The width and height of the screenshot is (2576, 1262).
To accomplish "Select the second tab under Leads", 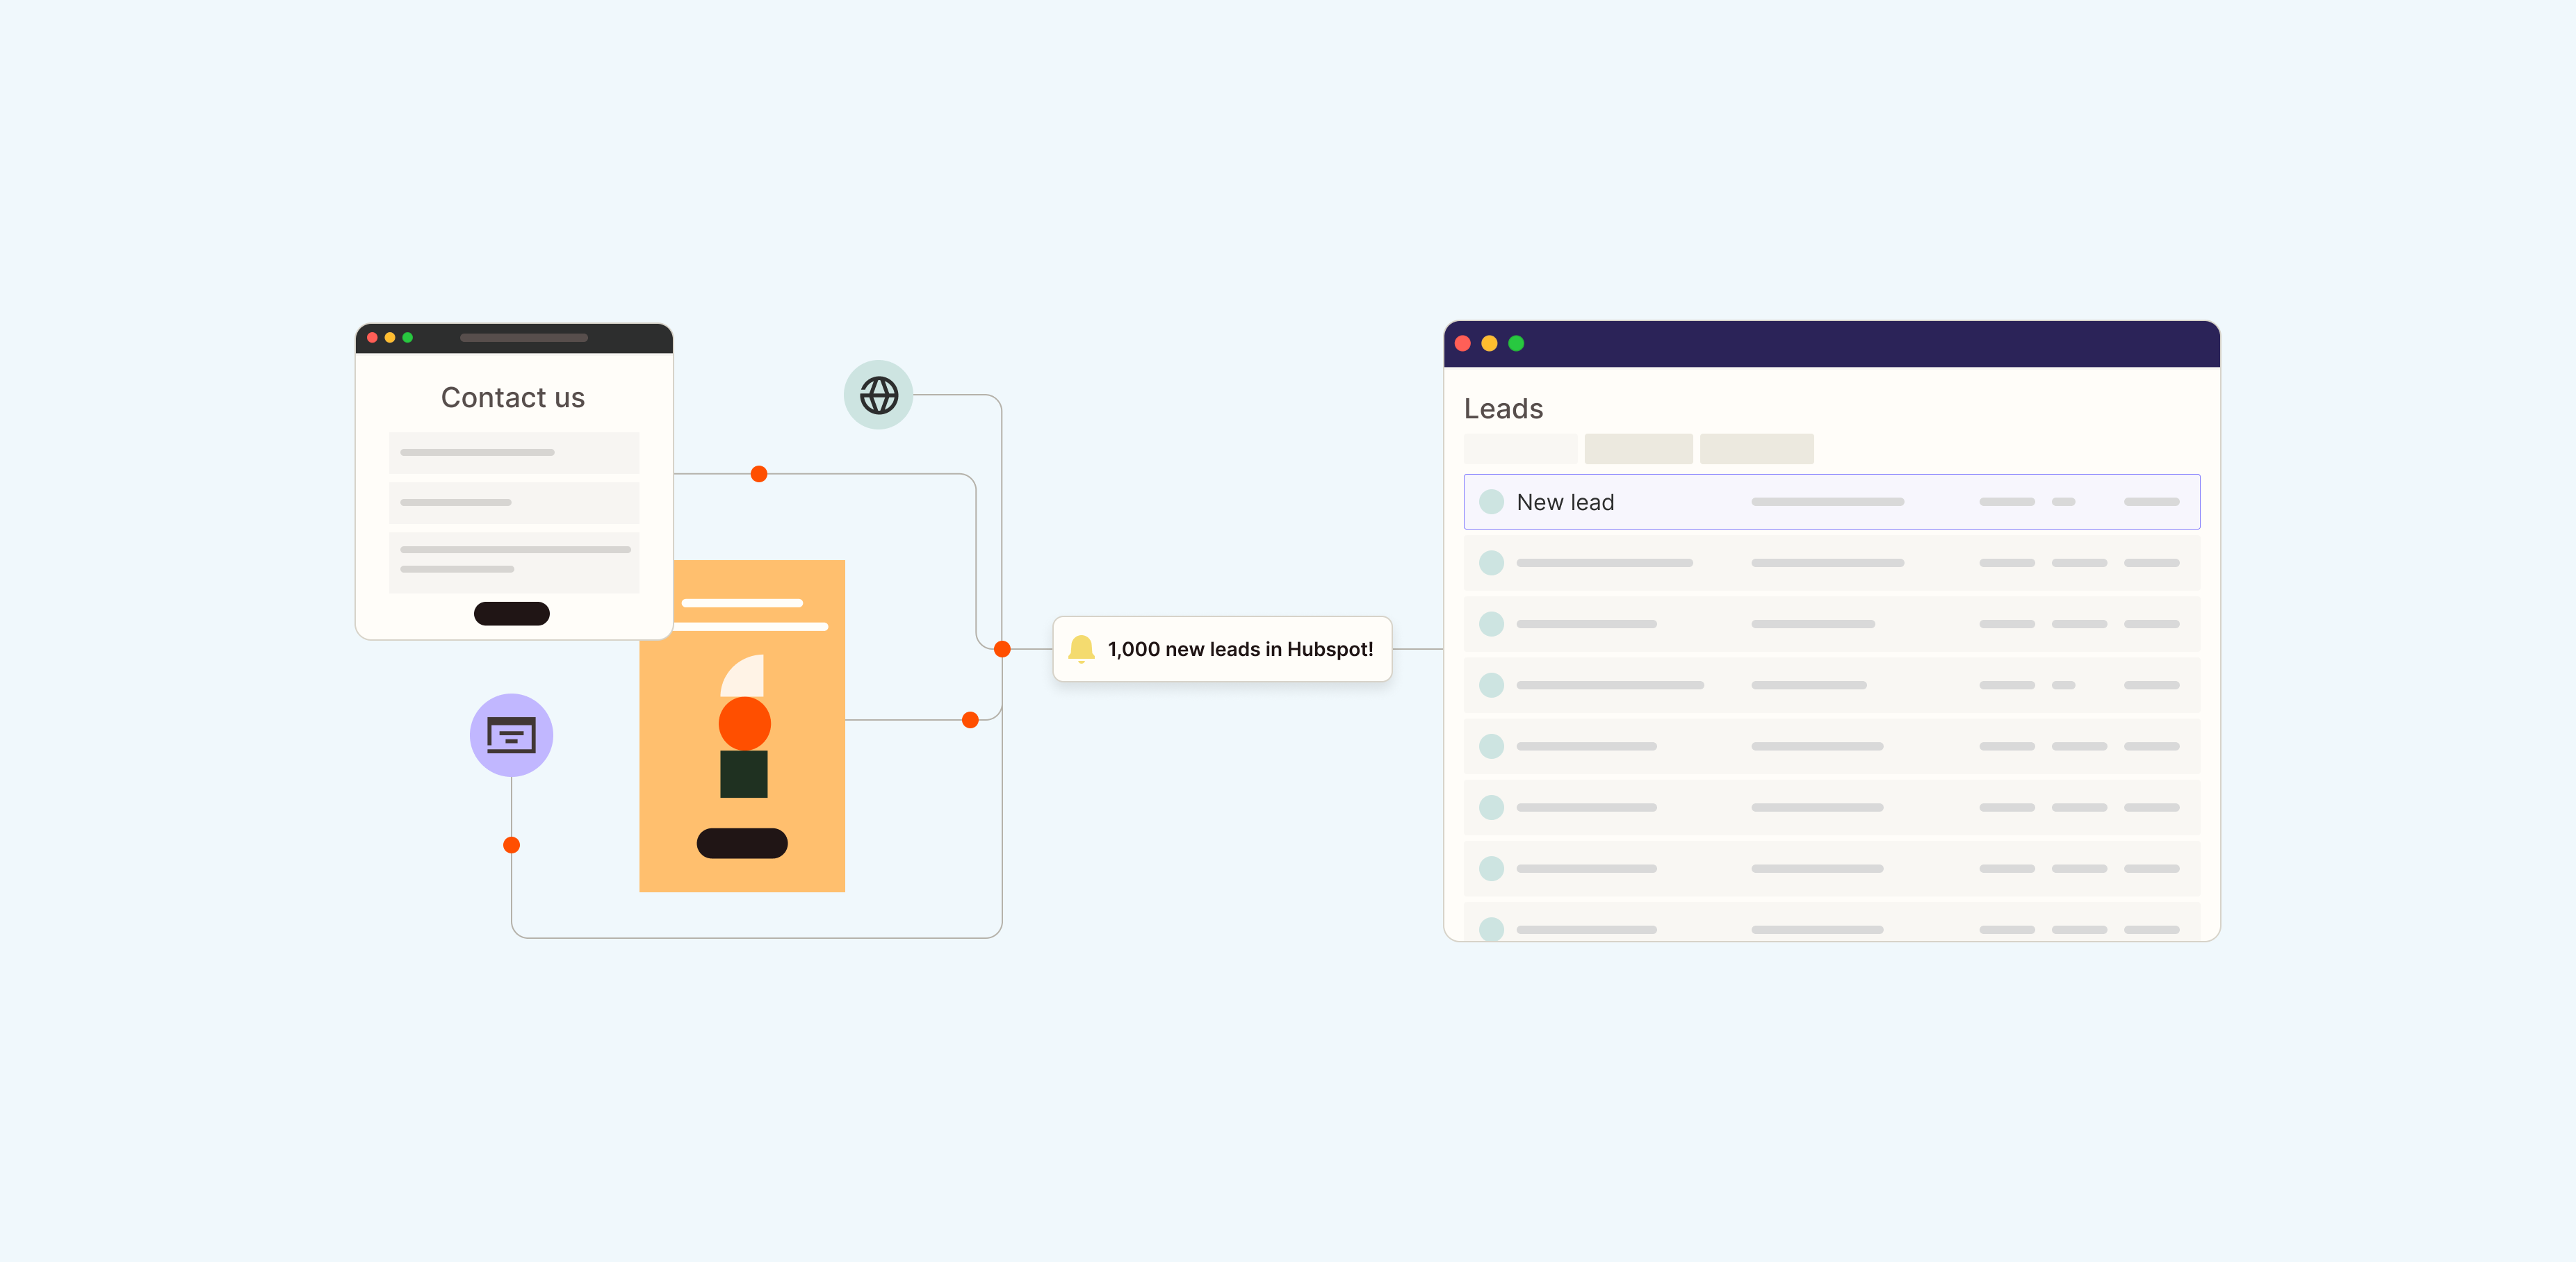I will click(x=1638, y=449).
